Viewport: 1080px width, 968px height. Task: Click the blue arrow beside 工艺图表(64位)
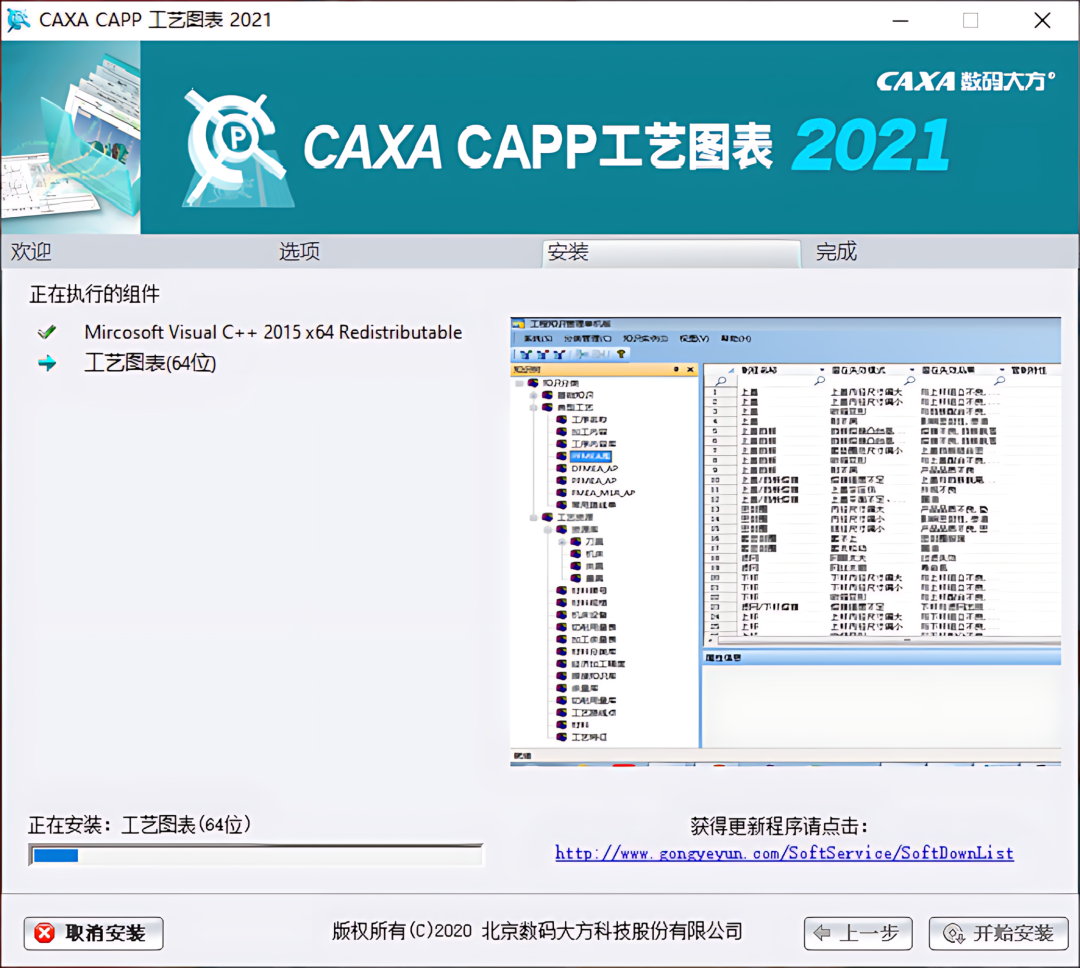coord(47,363)
